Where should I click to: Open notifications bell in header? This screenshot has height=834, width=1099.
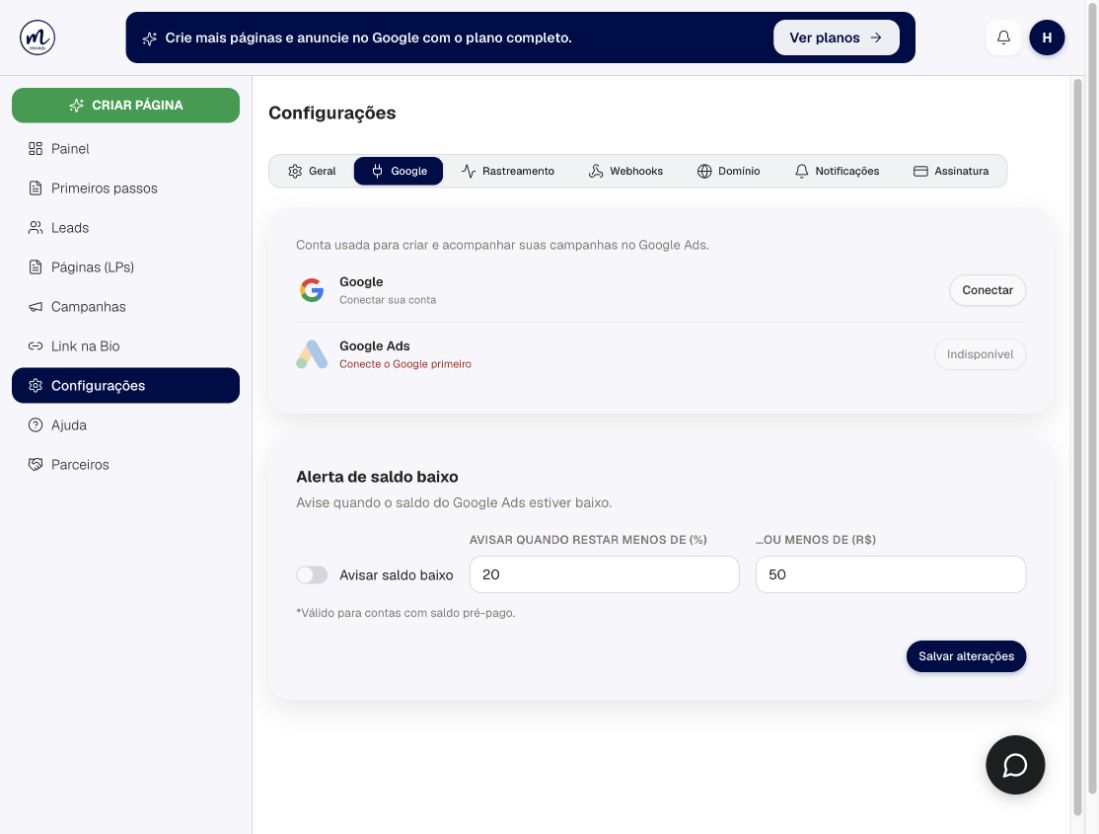coord(1004,37)
